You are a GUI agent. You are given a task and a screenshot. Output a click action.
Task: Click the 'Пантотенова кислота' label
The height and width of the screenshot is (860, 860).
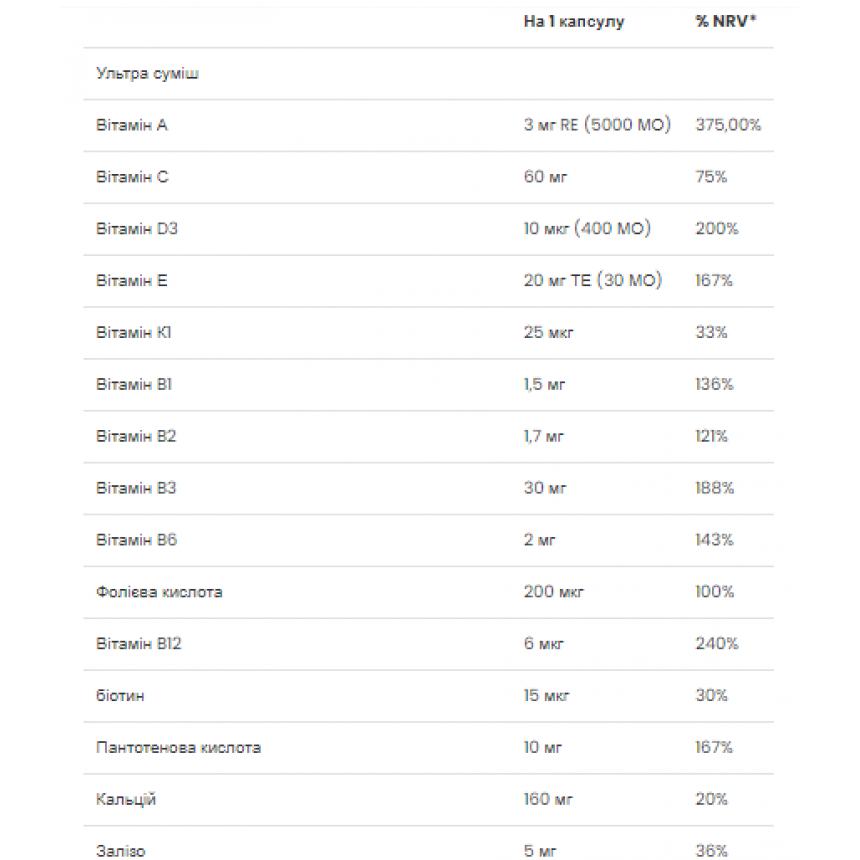(x=178, y=747)
